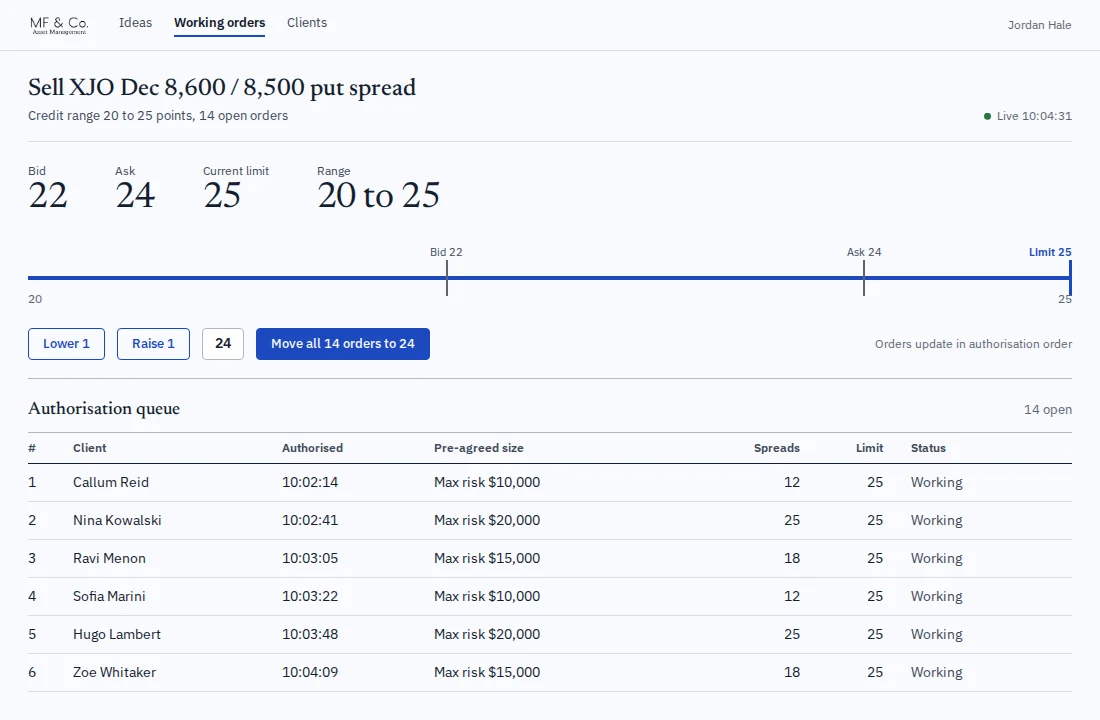Click authorised time 10:02:41
The height and width of the screenshot is (720, 1100).
point(310,521)
